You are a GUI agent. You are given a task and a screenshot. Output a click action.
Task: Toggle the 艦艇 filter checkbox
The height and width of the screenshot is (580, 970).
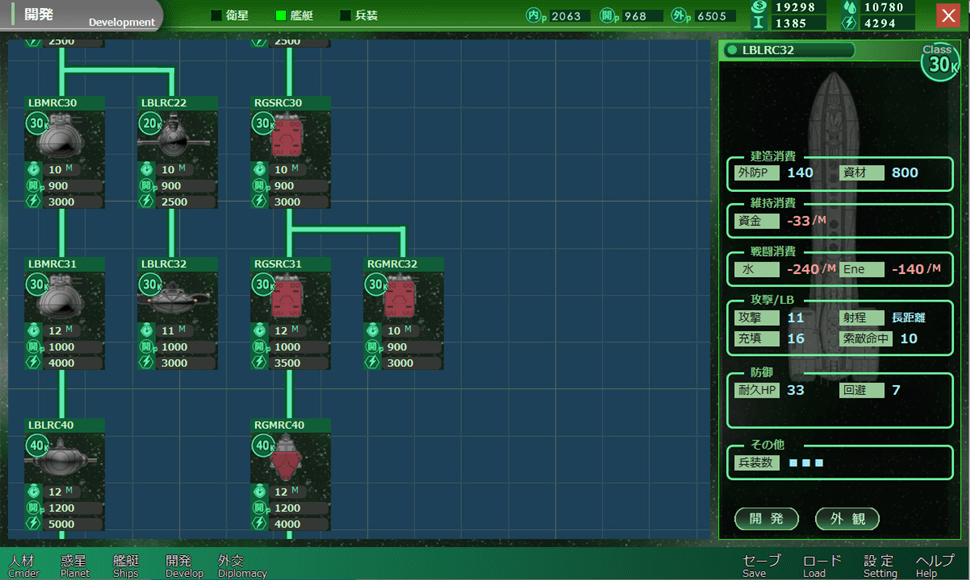click(x=281, y=15)
